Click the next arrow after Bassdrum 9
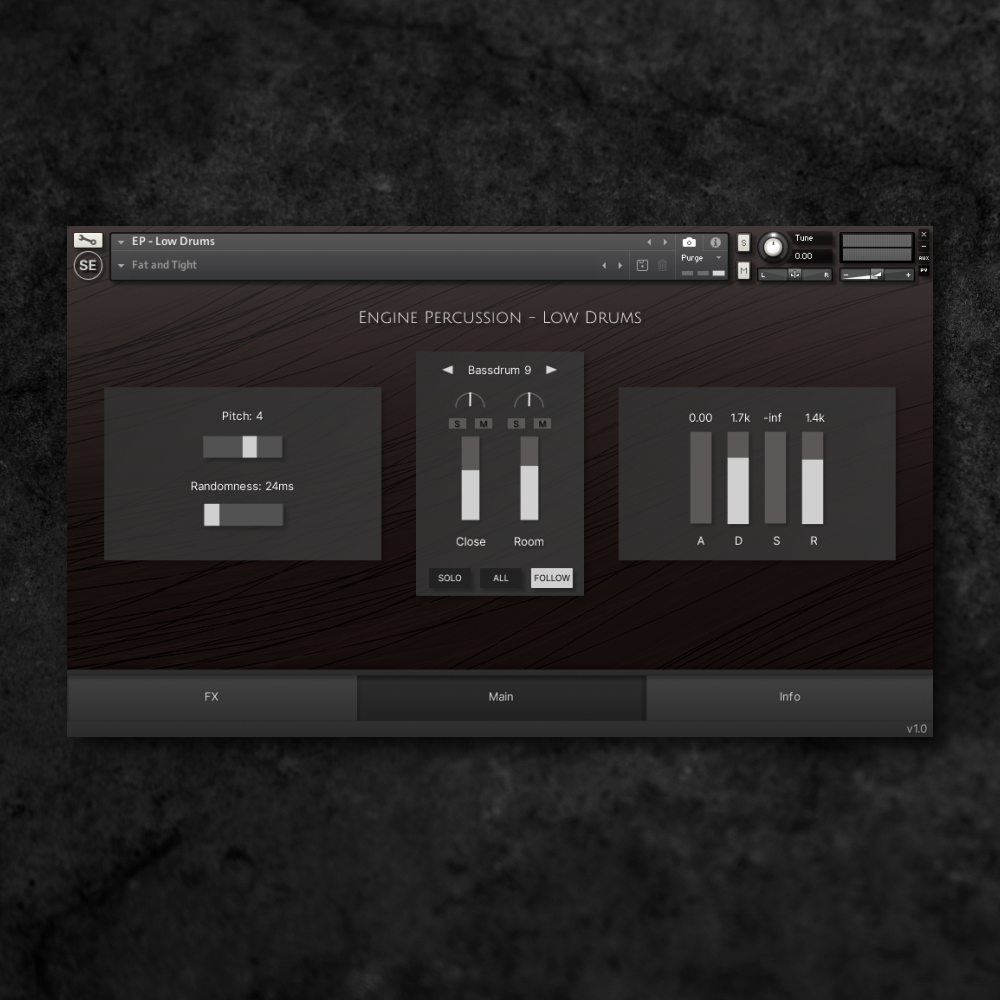The width and height of the screenshot is (1000, 1000). point(552,369)
